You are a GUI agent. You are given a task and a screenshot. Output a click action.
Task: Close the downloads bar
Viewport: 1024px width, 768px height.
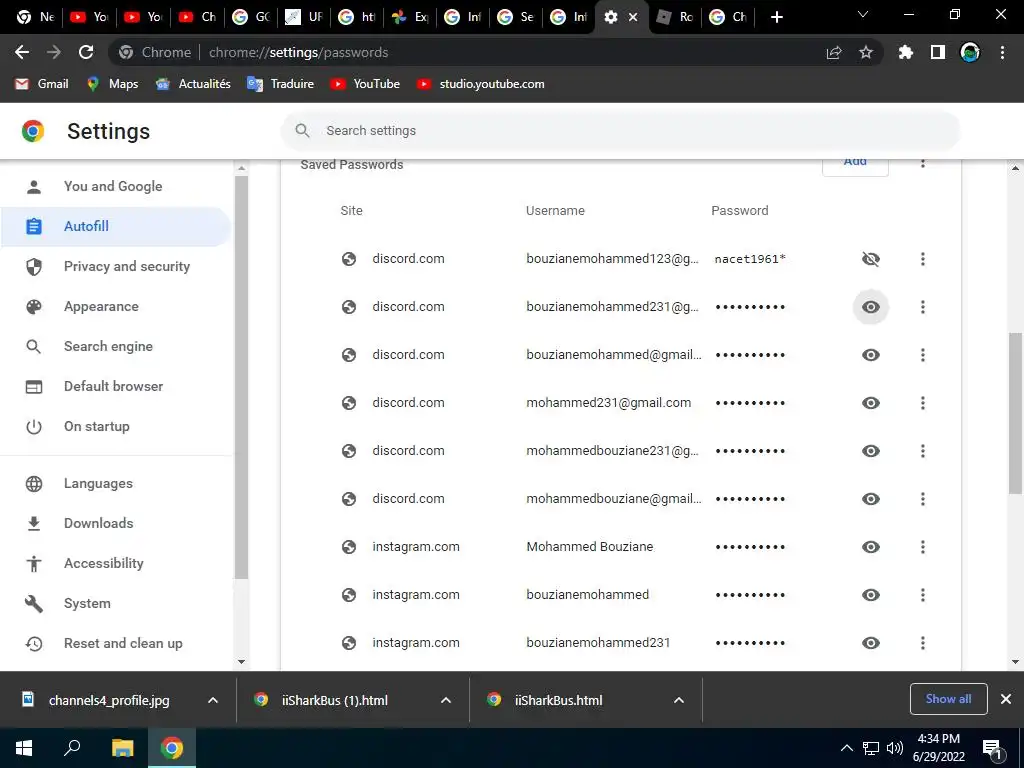[1006, 699]
